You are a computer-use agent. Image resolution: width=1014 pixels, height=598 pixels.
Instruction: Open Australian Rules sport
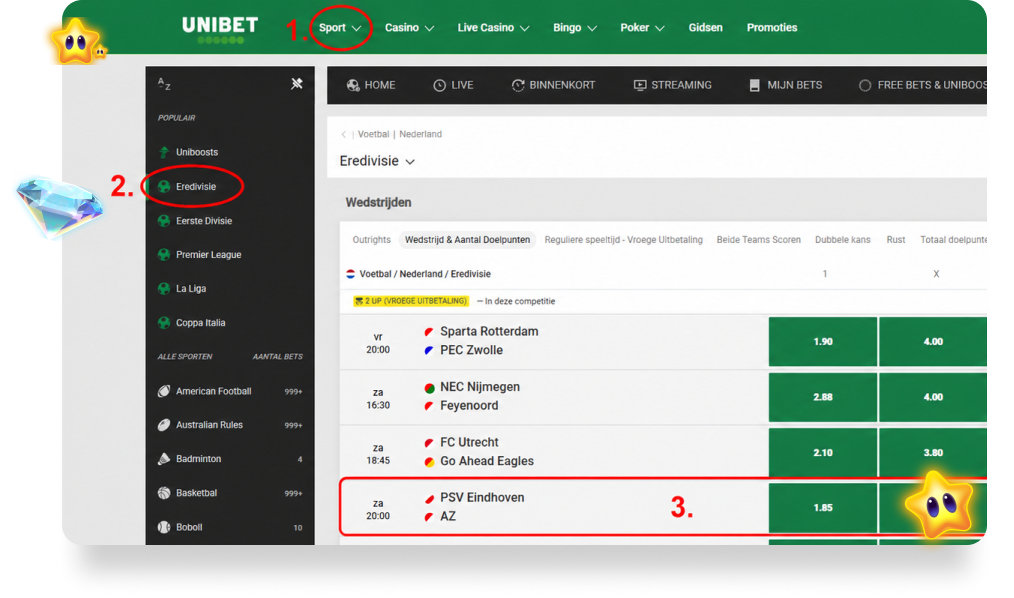209,425
